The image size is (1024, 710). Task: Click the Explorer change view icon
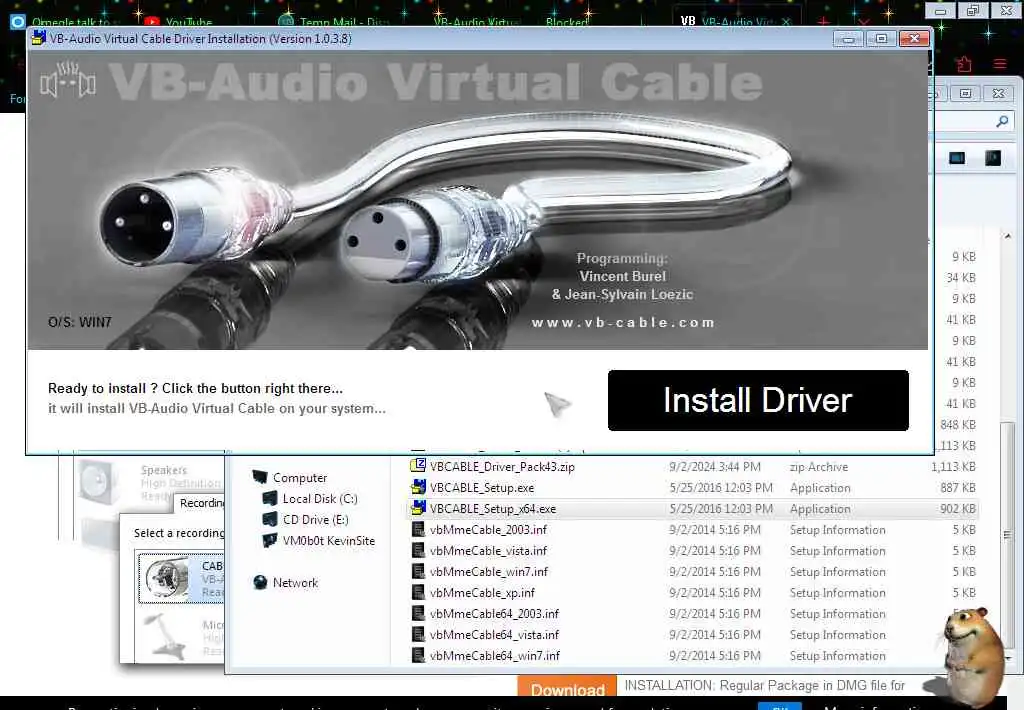coord(957,158)
